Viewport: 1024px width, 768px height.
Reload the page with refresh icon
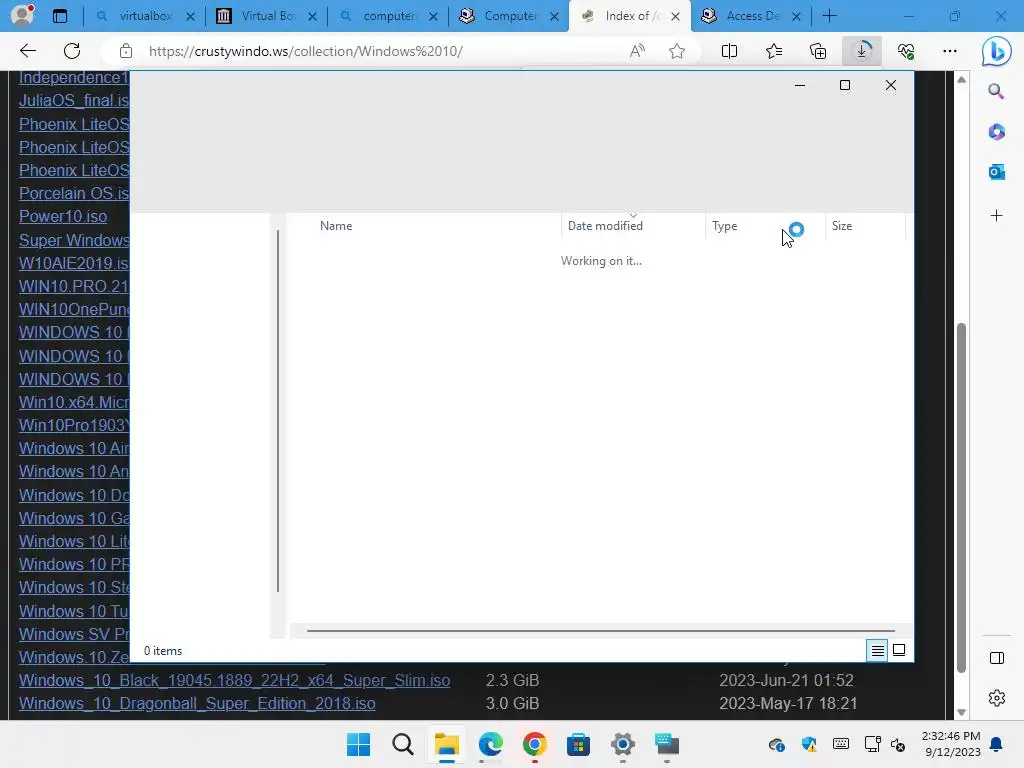(72, 51)
